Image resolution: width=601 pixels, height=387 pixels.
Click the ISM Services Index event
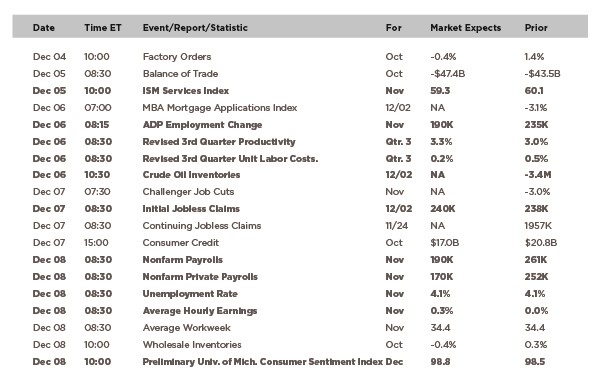tap(186, 91)
